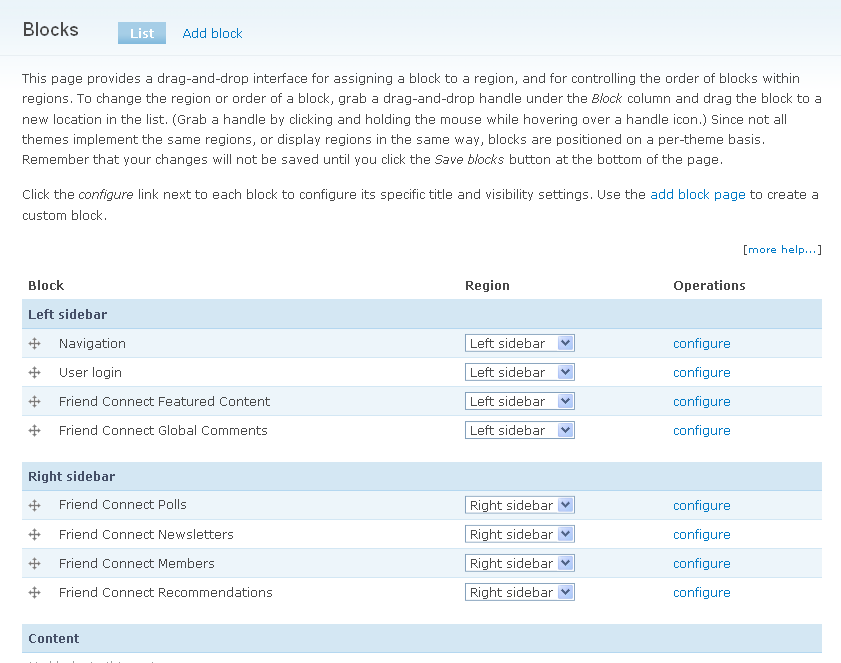The width and height of the screenshot is (841, 663).
Task: Click Friend Connect Recommendations drag handle
Action: coord(34,592)
